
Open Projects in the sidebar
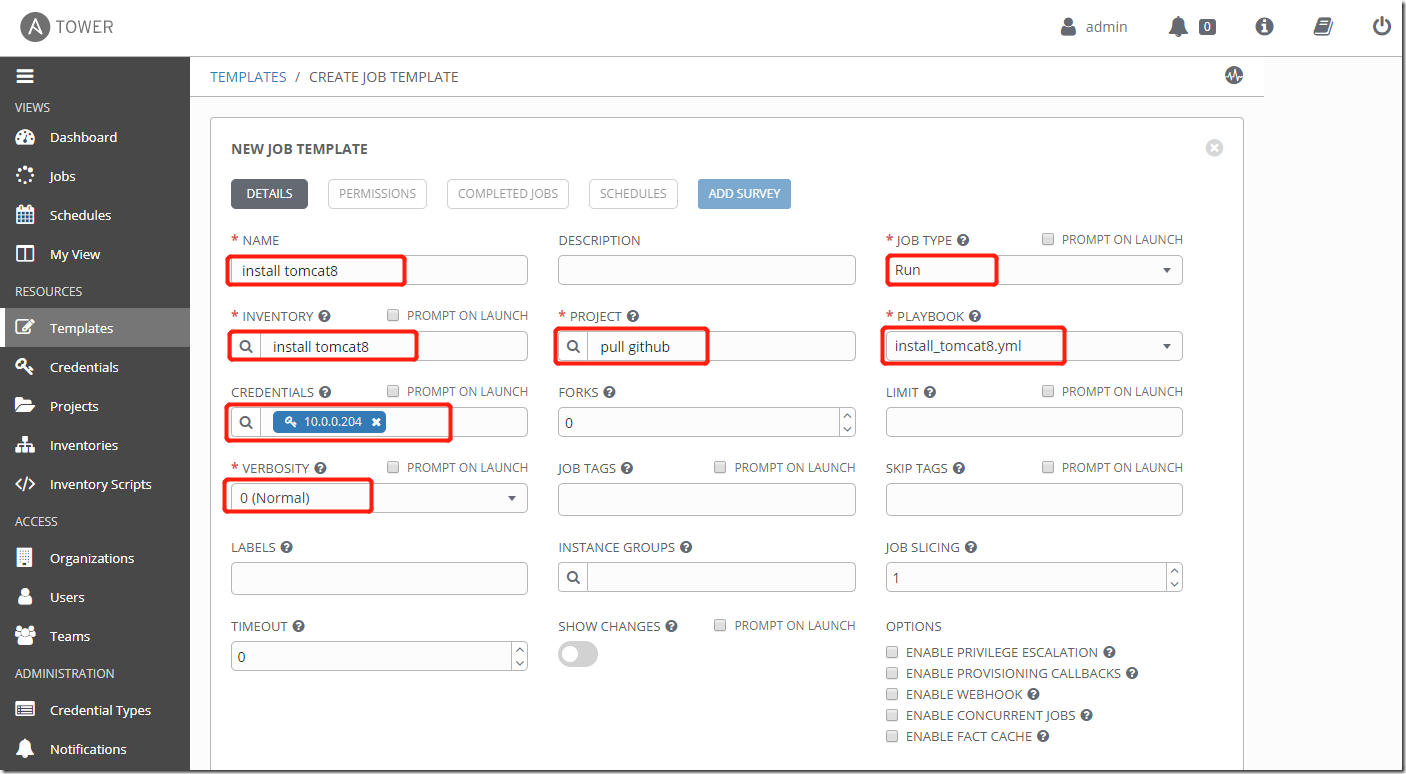click(95, 406)
